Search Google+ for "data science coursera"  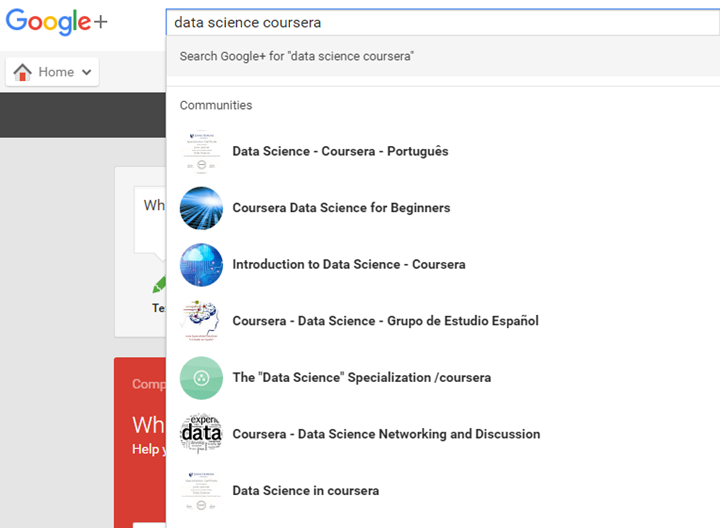(x=443, y=56)
